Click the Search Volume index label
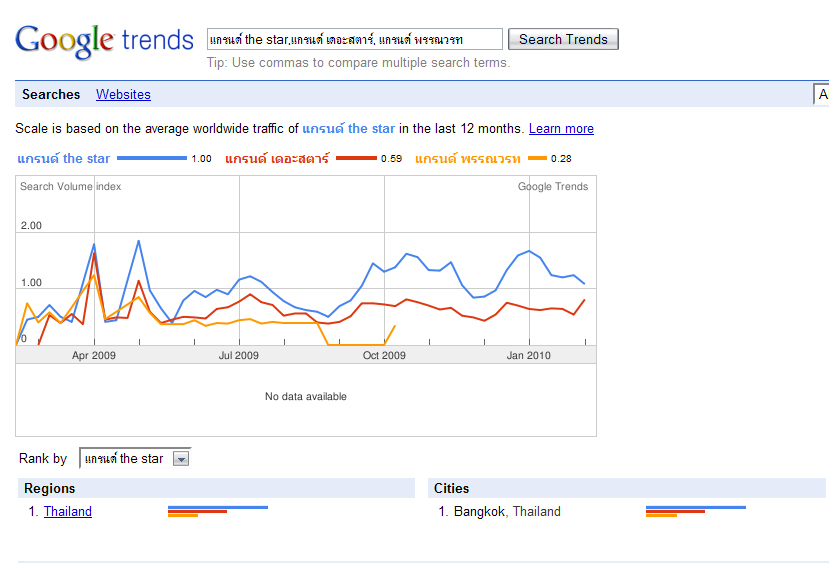 (70, 187)
